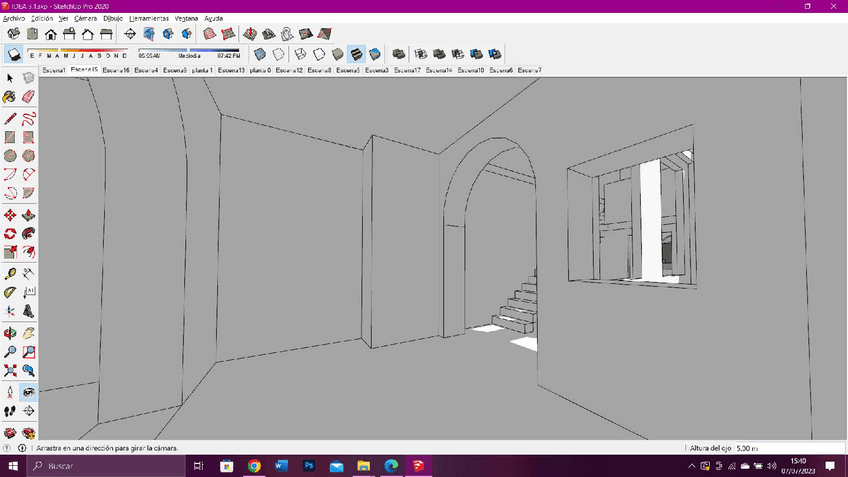Enable Monochrome face style
This screenshot has width=848, height=477.
[374, 54]
